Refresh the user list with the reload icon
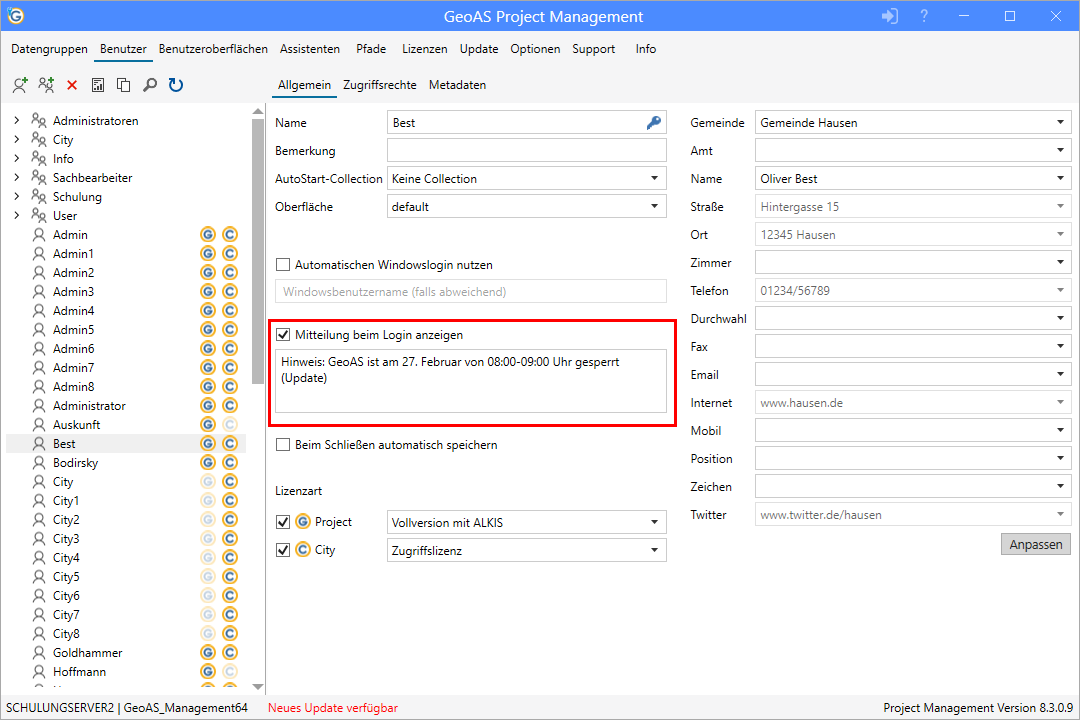The width and height of the screenshot is (1080, 720). (x=175, y=85)
